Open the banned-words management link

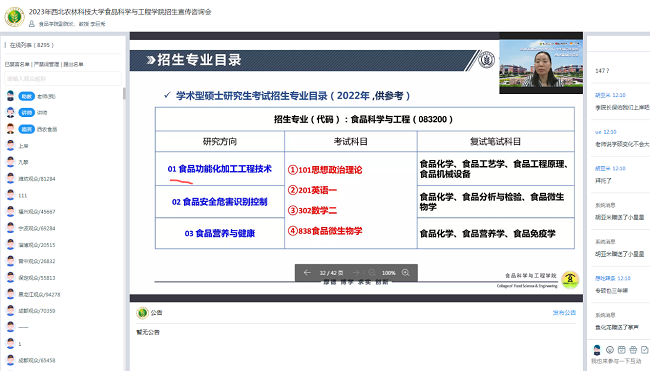(x=46, y=64)
